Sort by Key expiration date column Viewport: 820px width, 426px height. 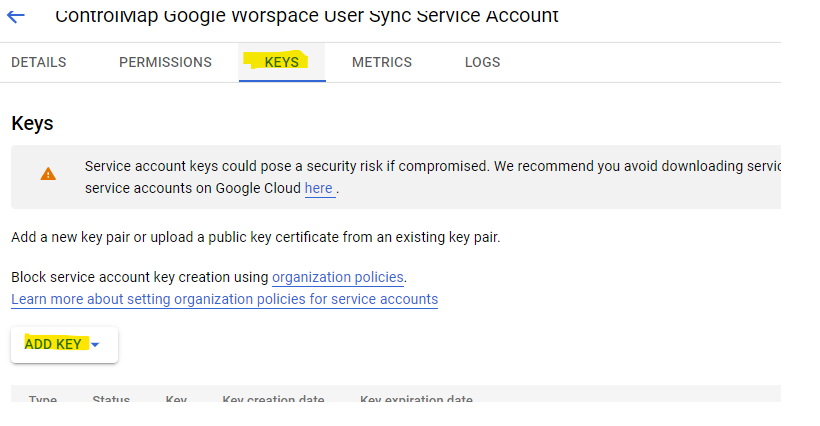pyautogui.click(x=416, y=400)
